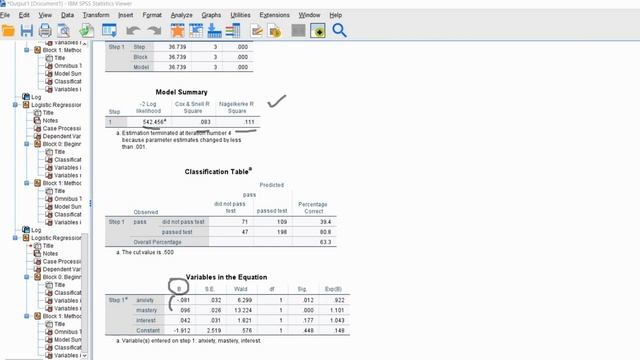Select the Title item marked by the red arrow
The height and width of the screenshot is (360, 640).
click(x=44, y=246)
